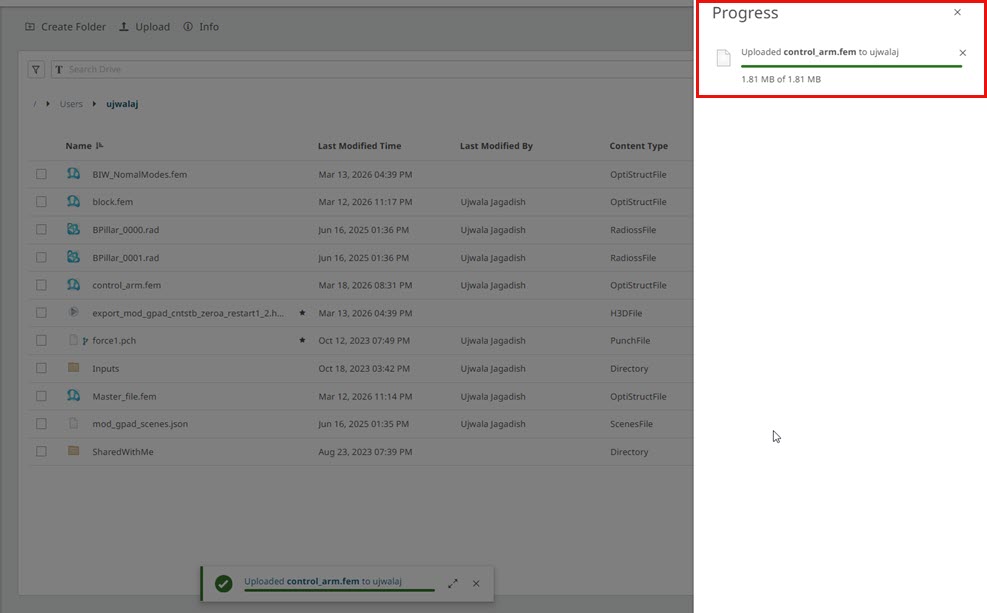
Task: Open the Users breadcrumb link
Action: (x=71, y=104)
